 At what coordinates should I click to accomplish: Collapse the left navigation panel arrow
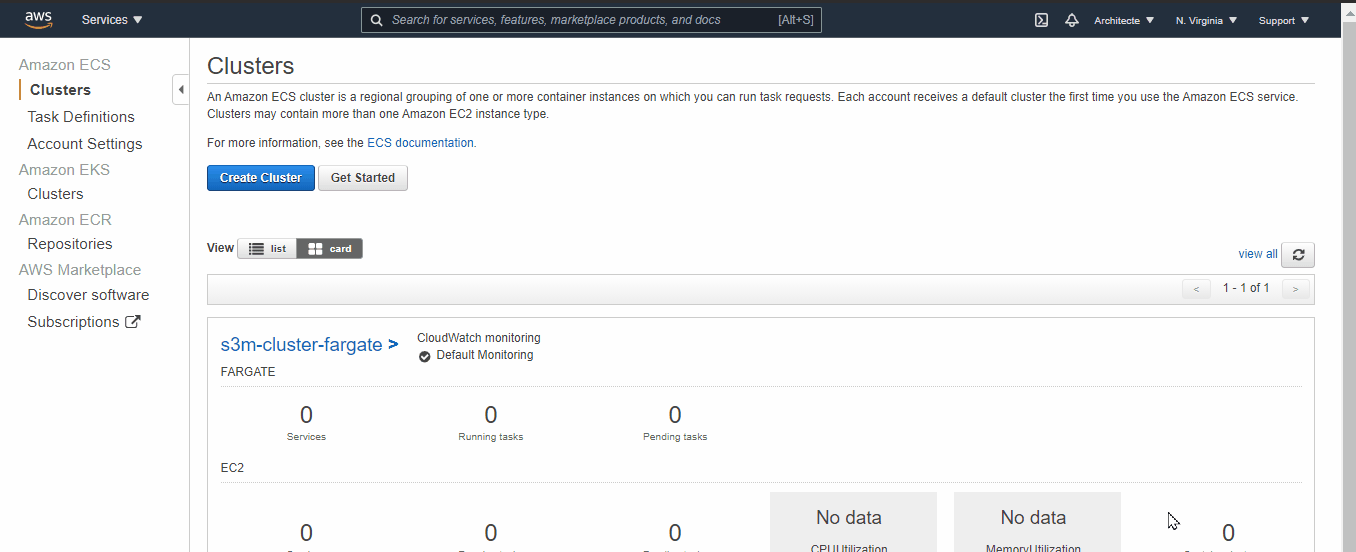point(181,89)
